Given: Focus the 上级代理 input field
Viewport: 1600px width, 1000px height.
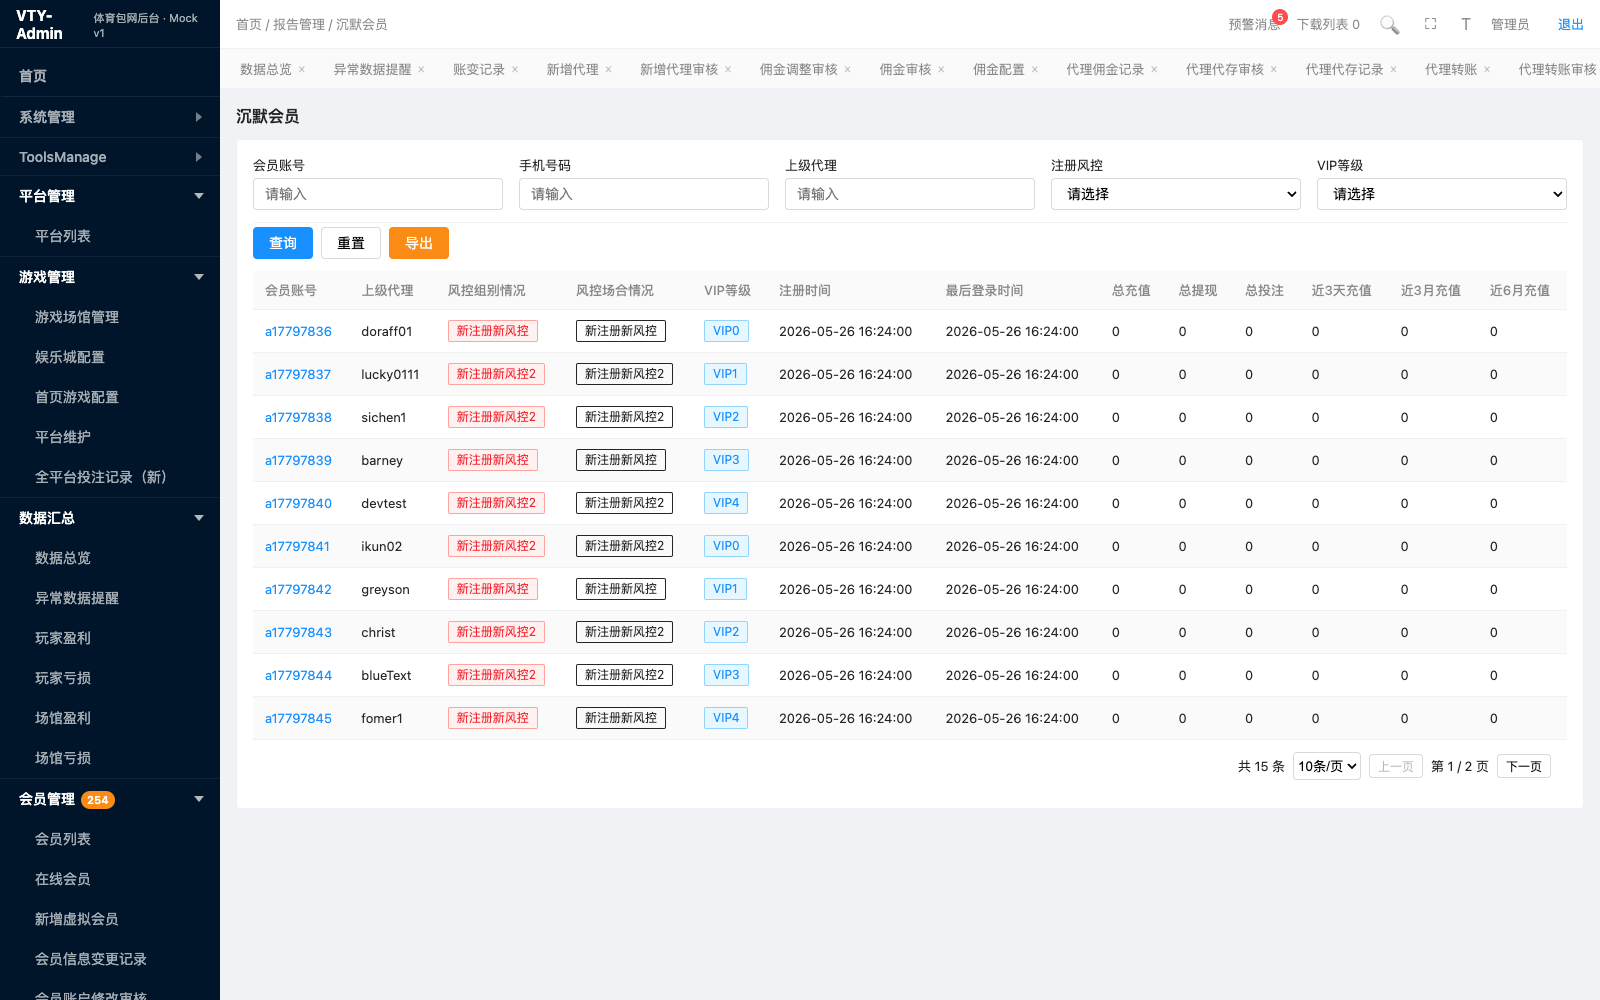Looking at the screenshot, I should (910, 194).
